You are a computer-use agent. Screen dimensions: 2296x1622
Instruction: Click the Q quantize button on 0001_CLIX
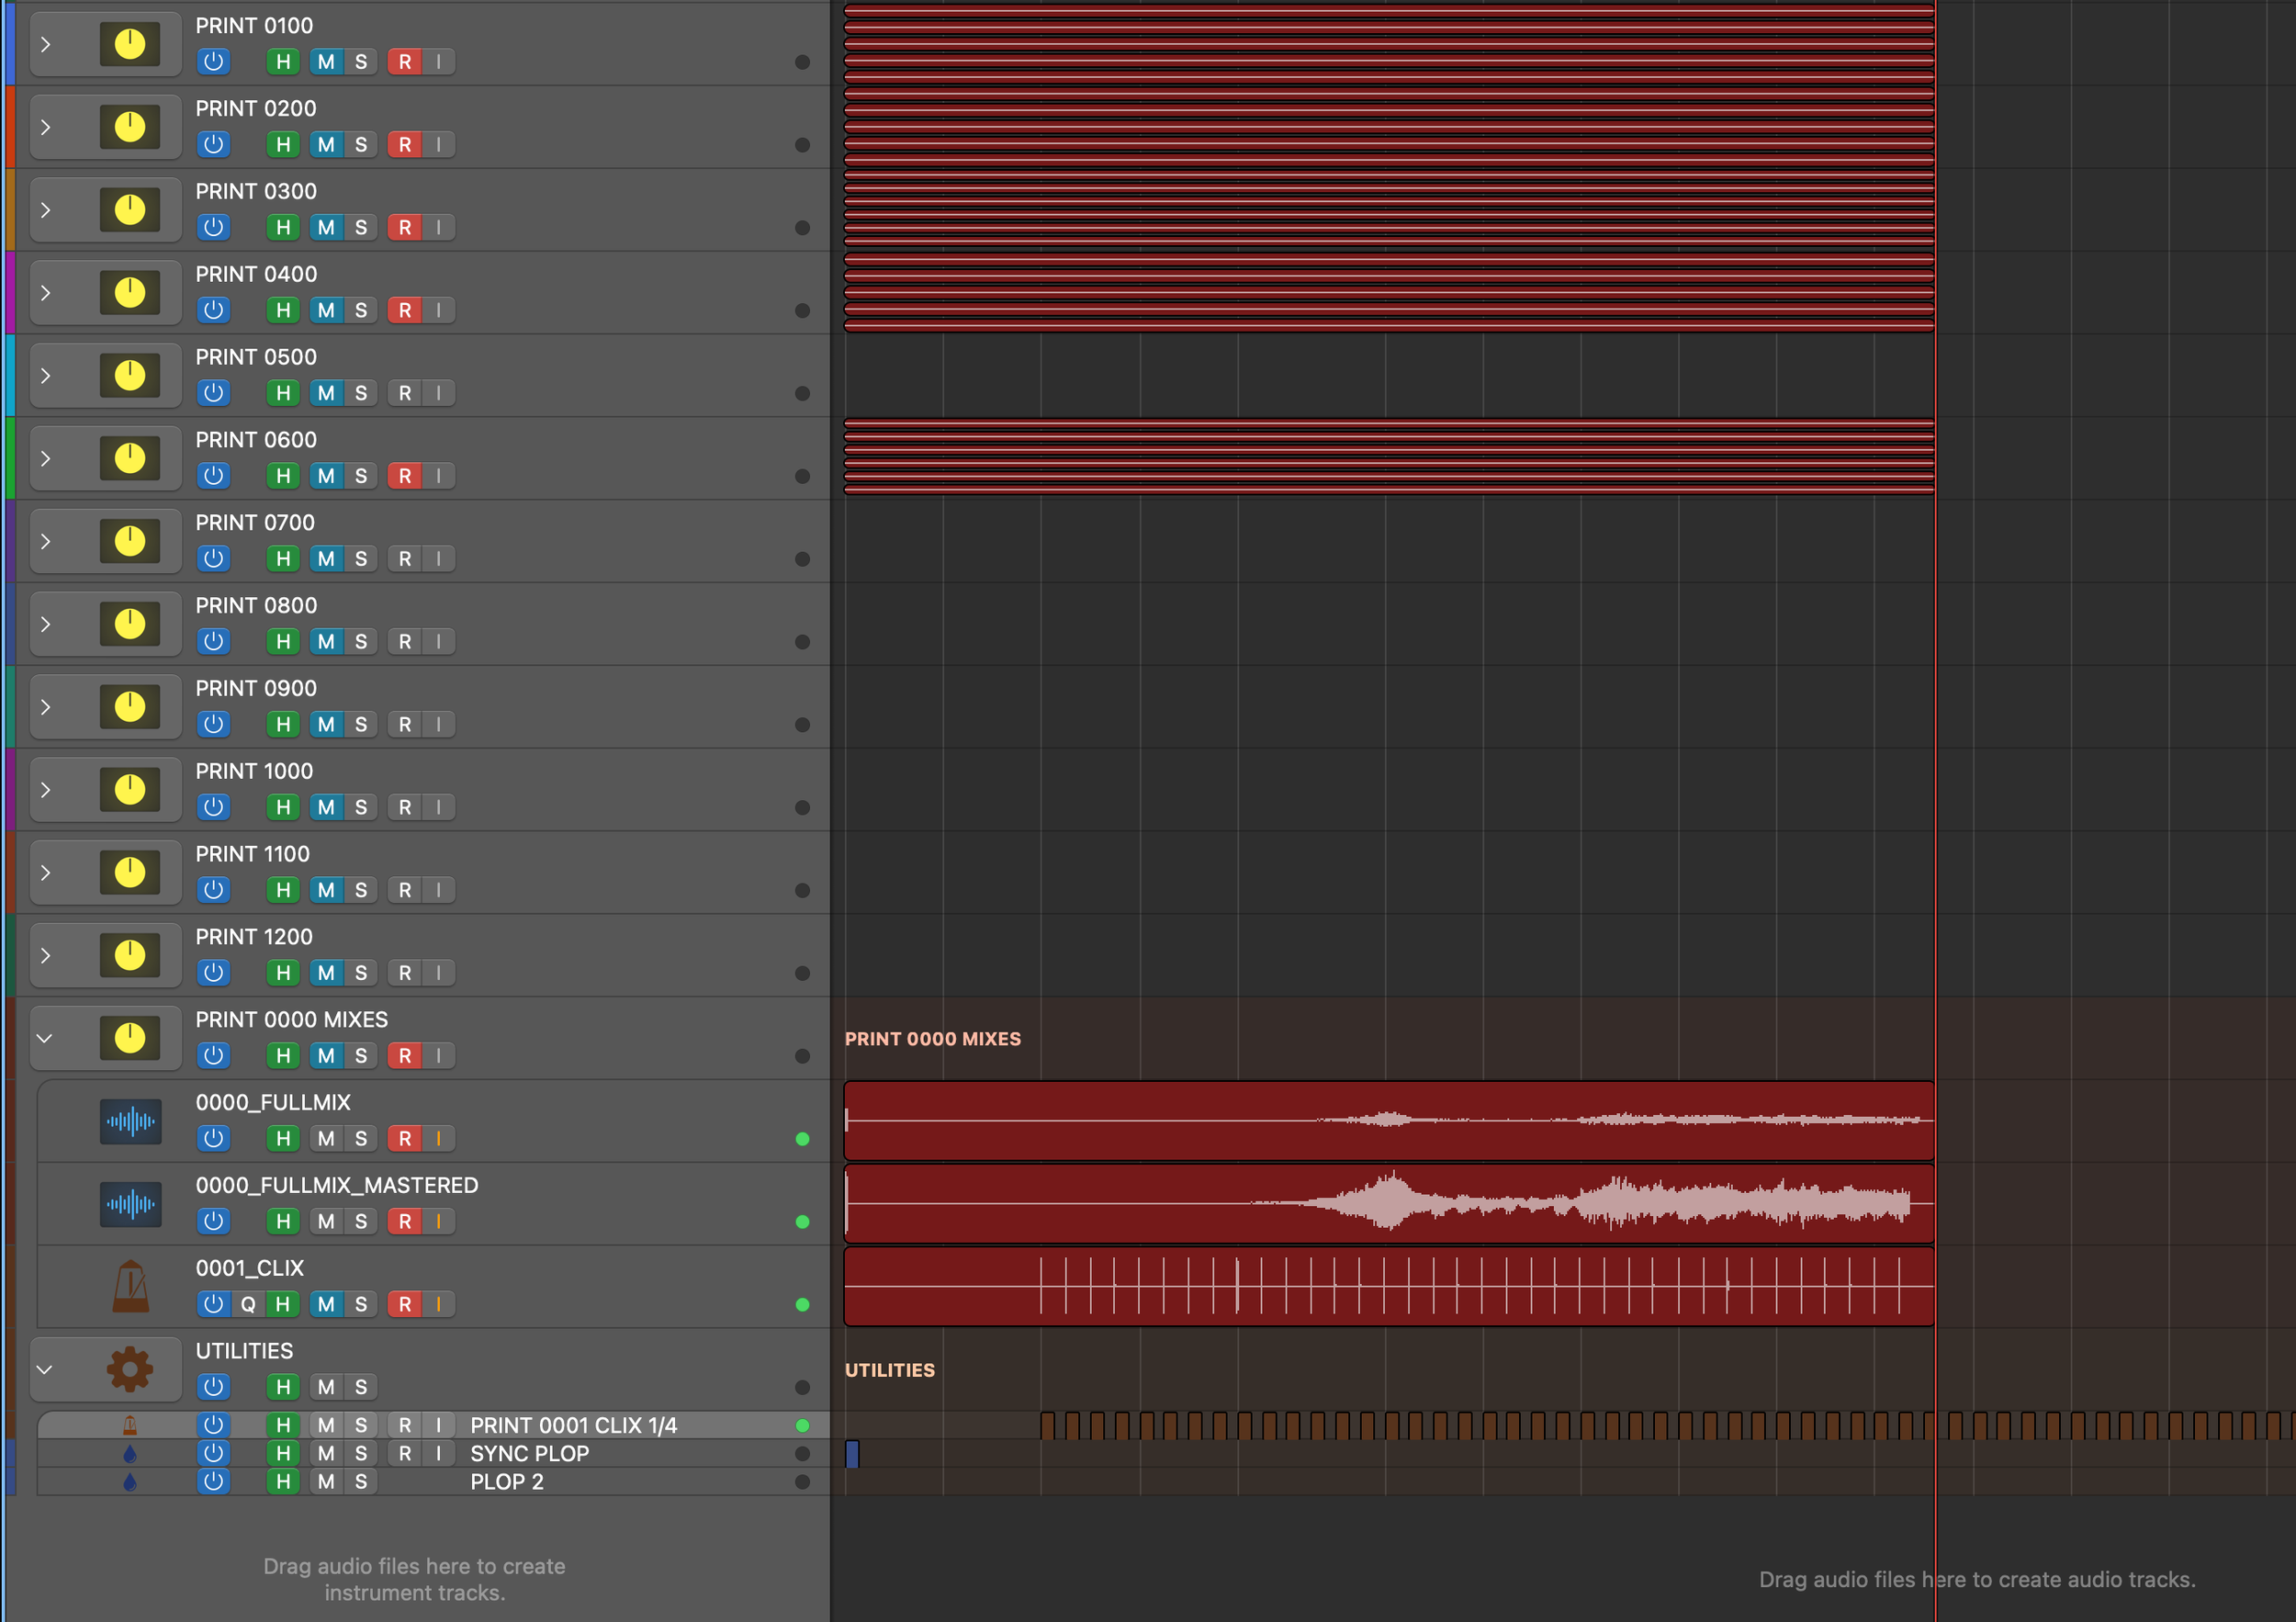tap(248, 1304)
